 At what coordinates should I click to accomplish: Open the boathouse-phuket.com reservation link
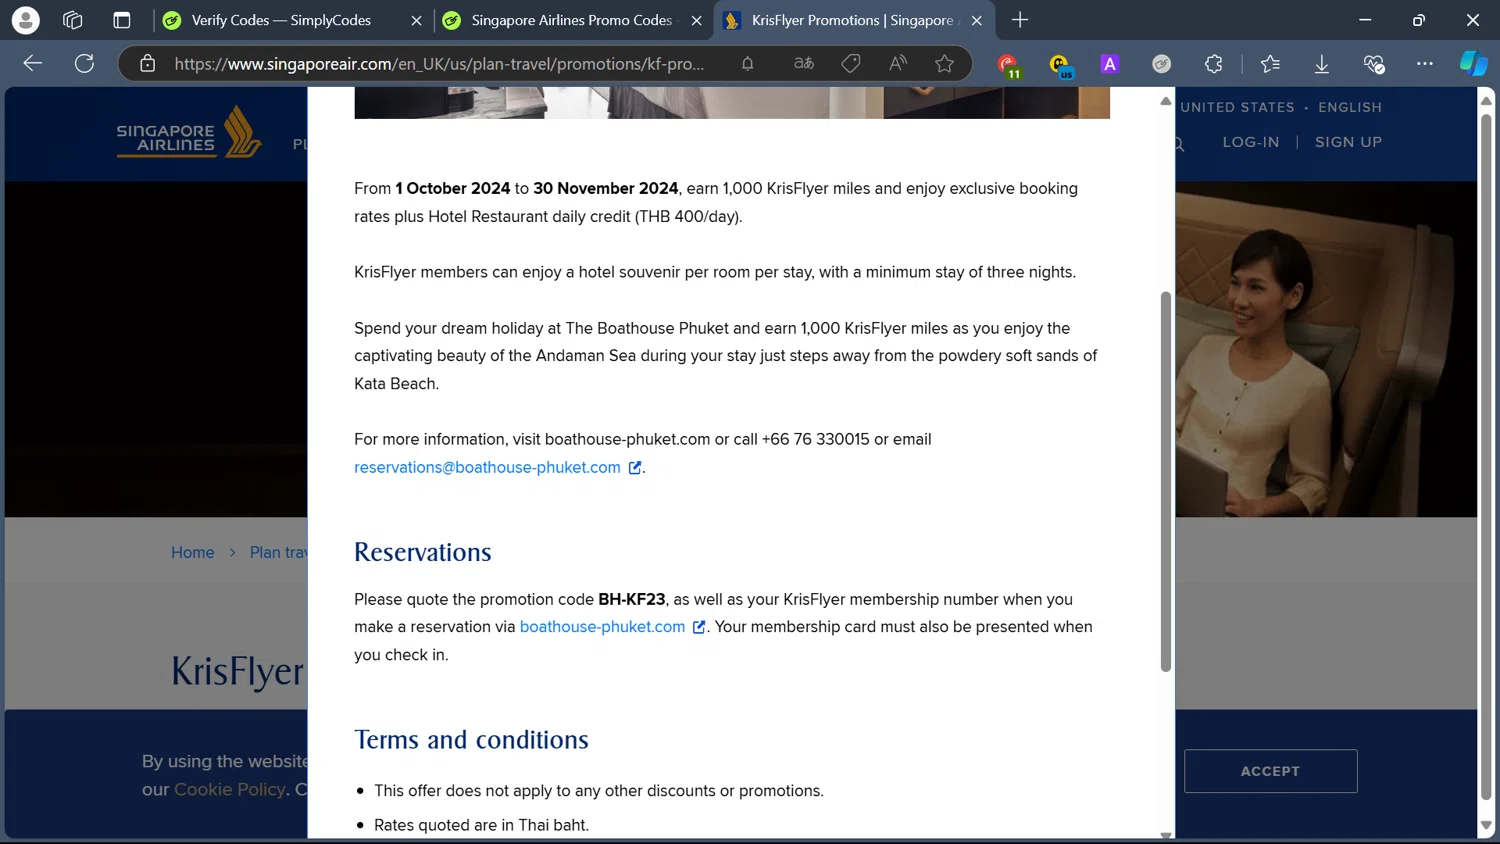[602, 627]
